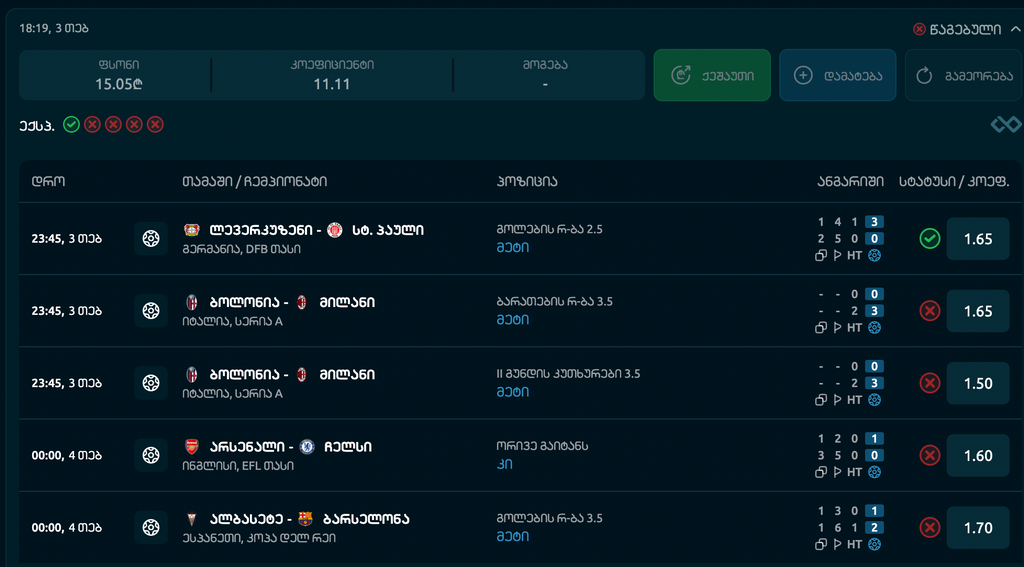Screen dimensions: 1024x567
Task: Click the ინგლისი, EFL თასი league text
Action: click(238, 466)
